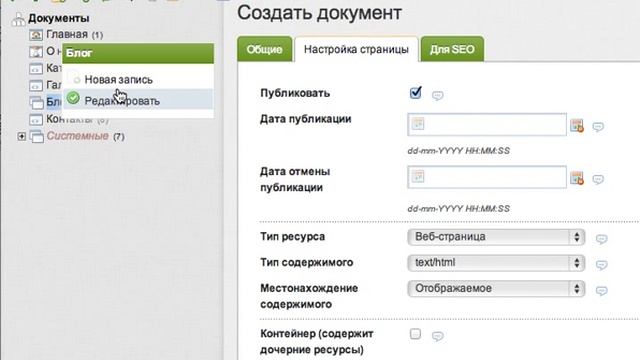
Task: Select the Главная document in tree
Action: [67, 34]
